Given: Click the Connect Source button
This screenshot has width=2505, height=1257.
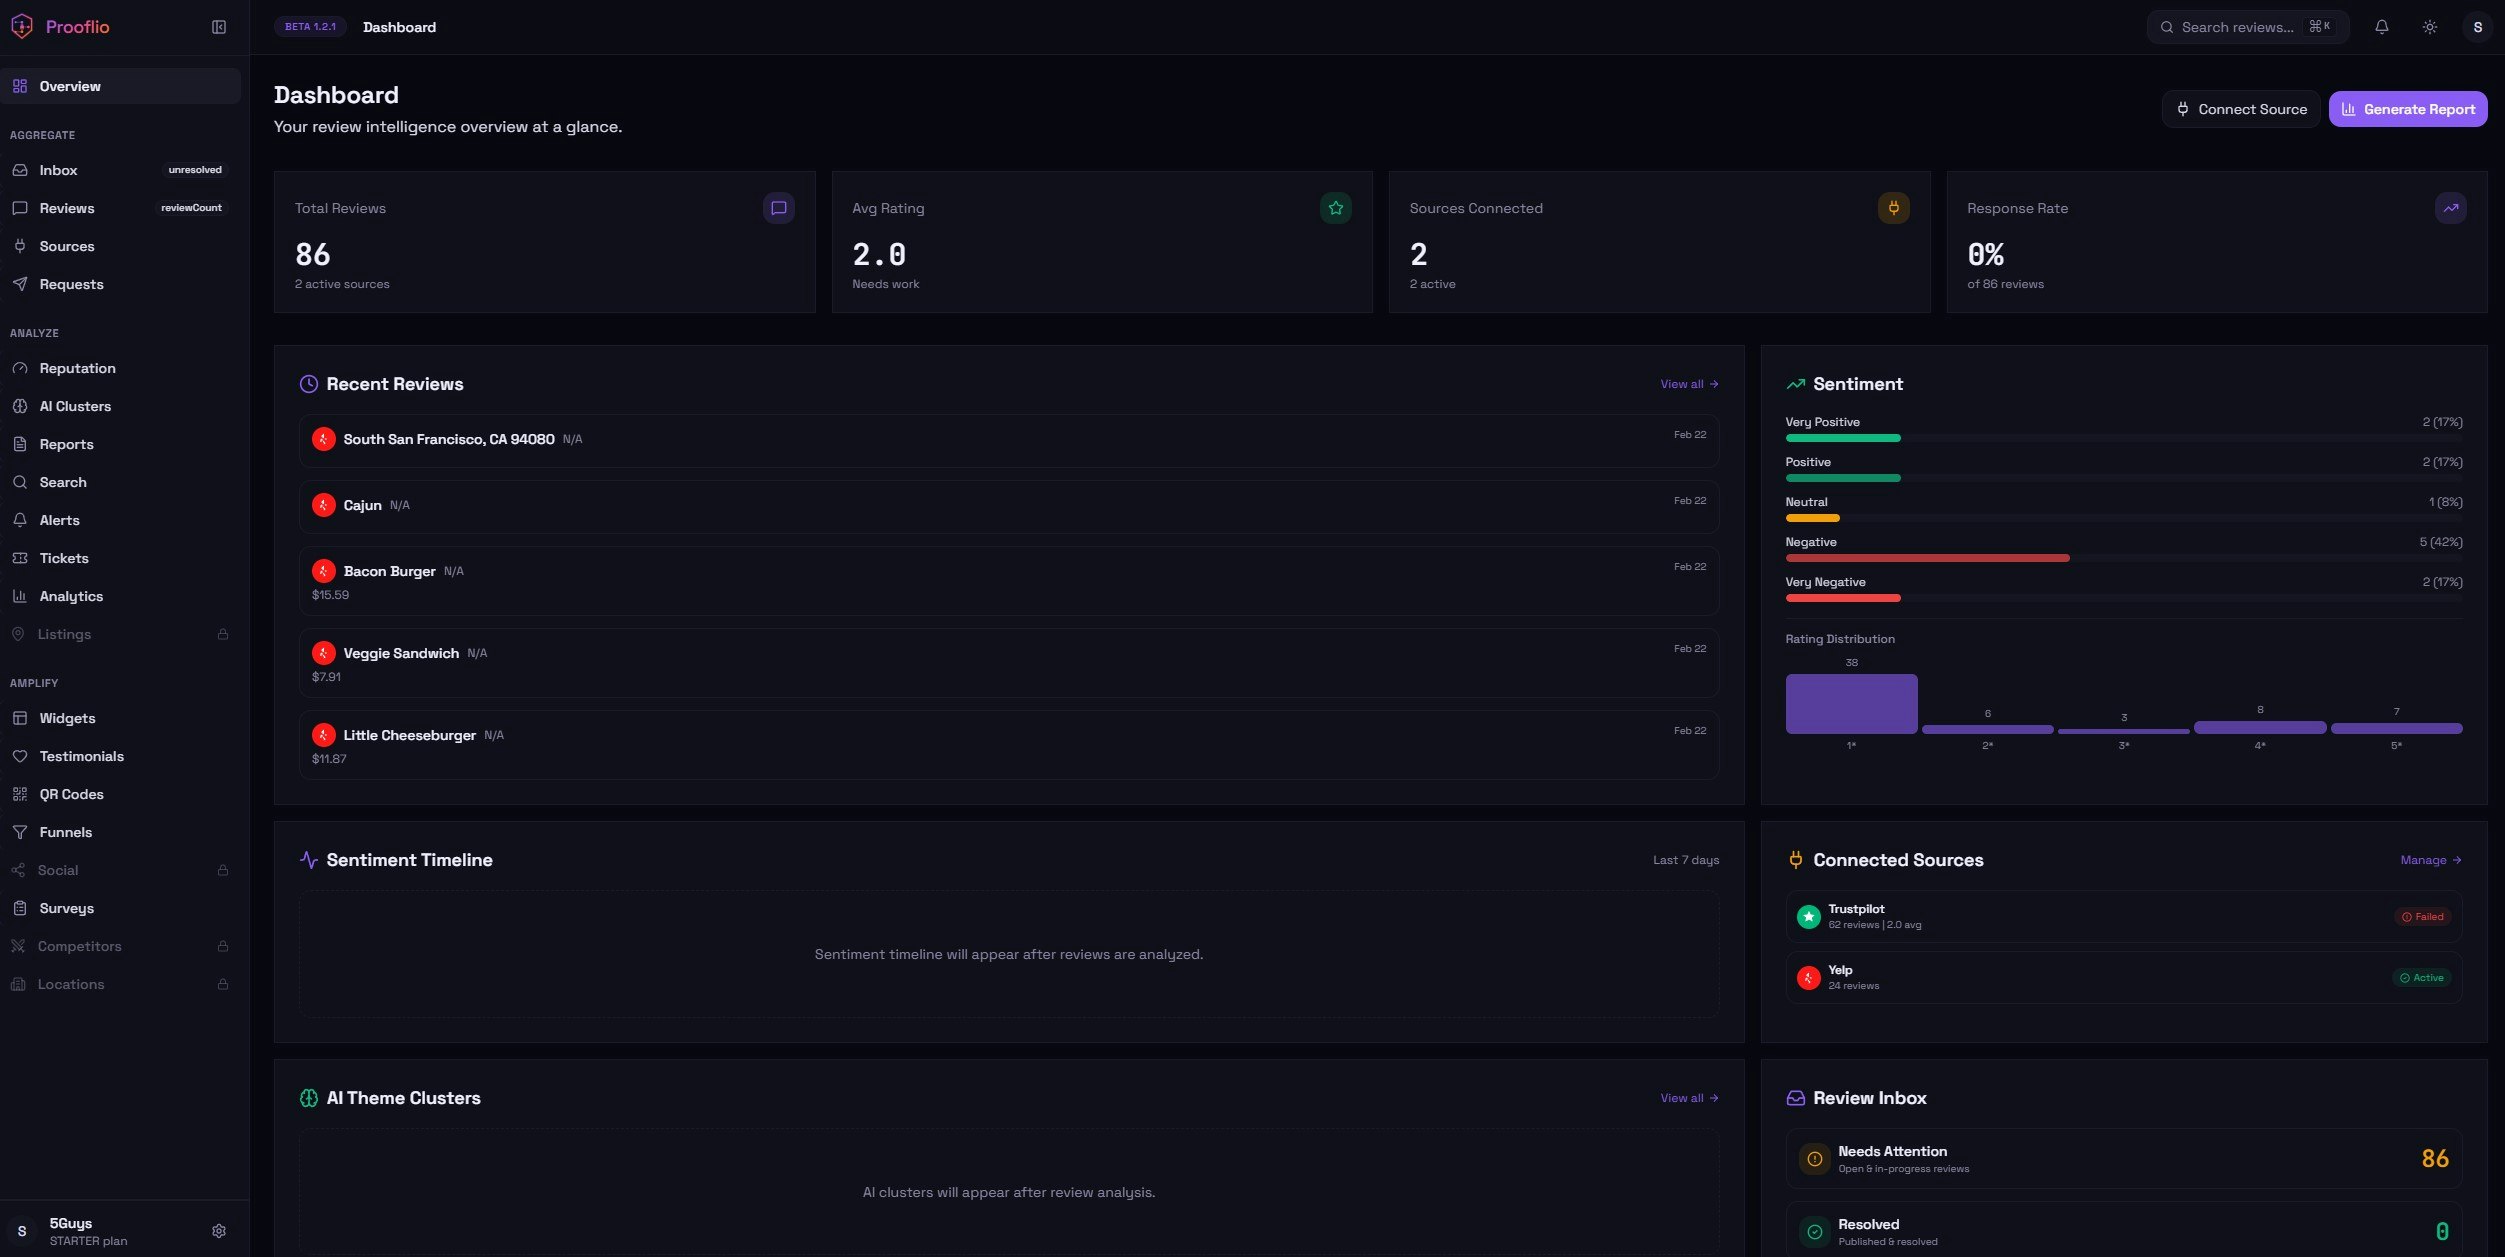Looking at the screenshot, I should [2241, 109].
